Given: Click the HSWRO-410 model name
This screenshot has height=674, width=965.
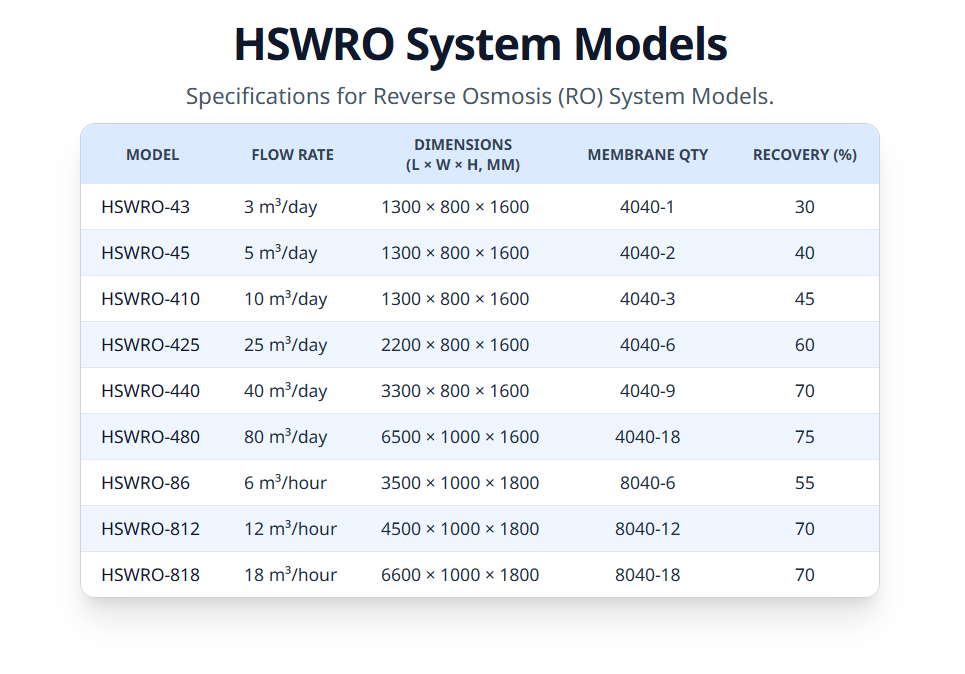Looking at the screenshot, I should [150, 299].
